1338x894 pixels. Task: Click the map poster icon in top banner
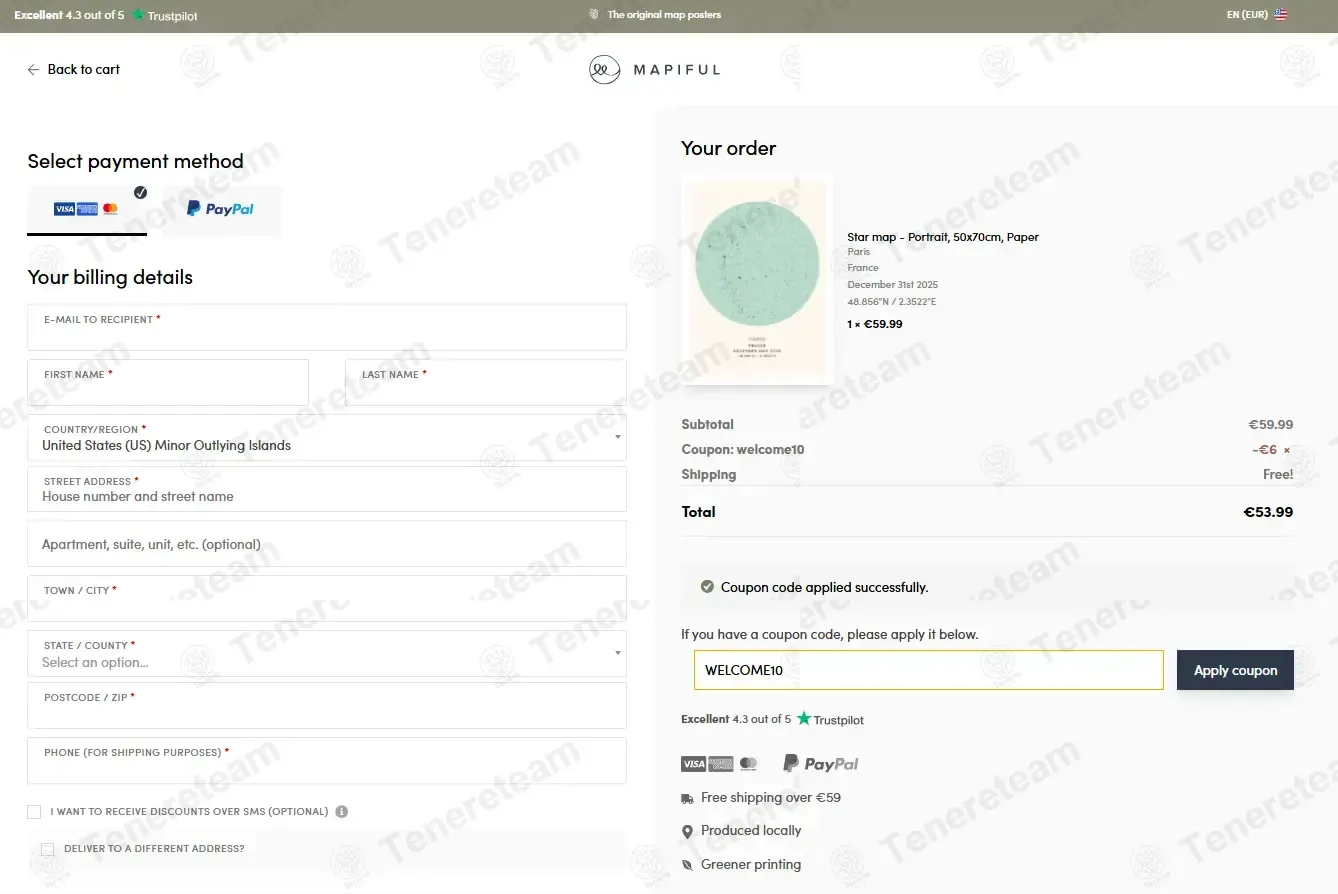[x=594, y=15]
